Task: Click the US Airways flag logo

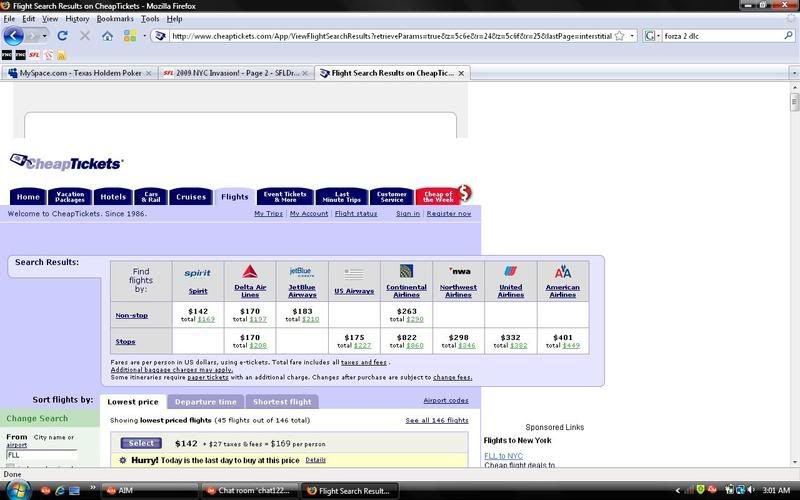Action: click(354, 274)
